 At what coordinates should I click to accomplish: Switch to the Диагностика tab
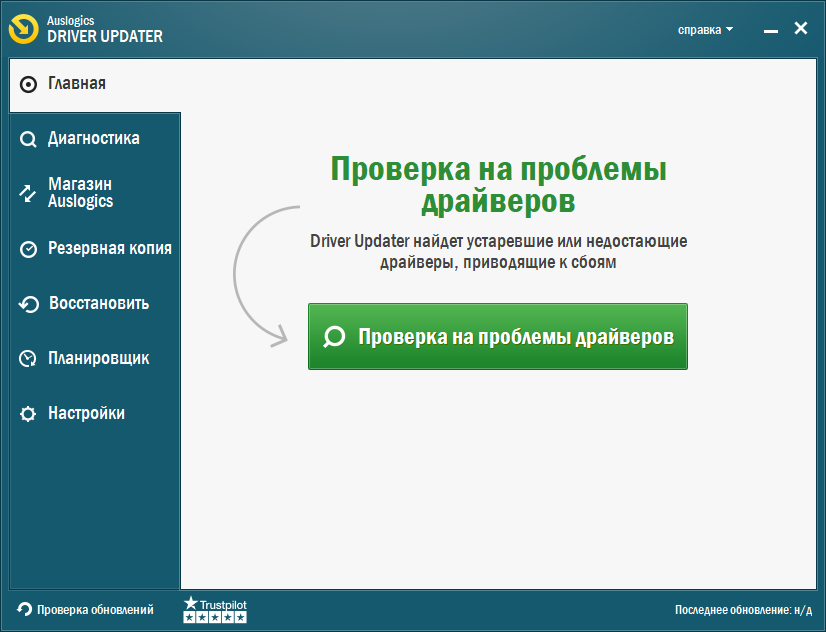[94, 139]
